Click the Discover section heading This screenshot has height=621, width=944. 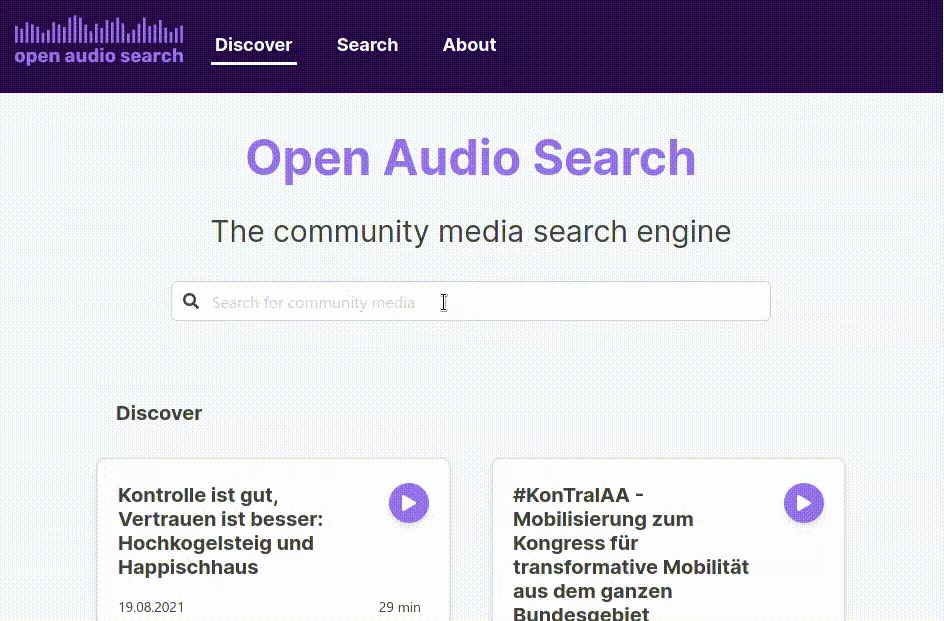pyautogui.click(x=159, y=413)
